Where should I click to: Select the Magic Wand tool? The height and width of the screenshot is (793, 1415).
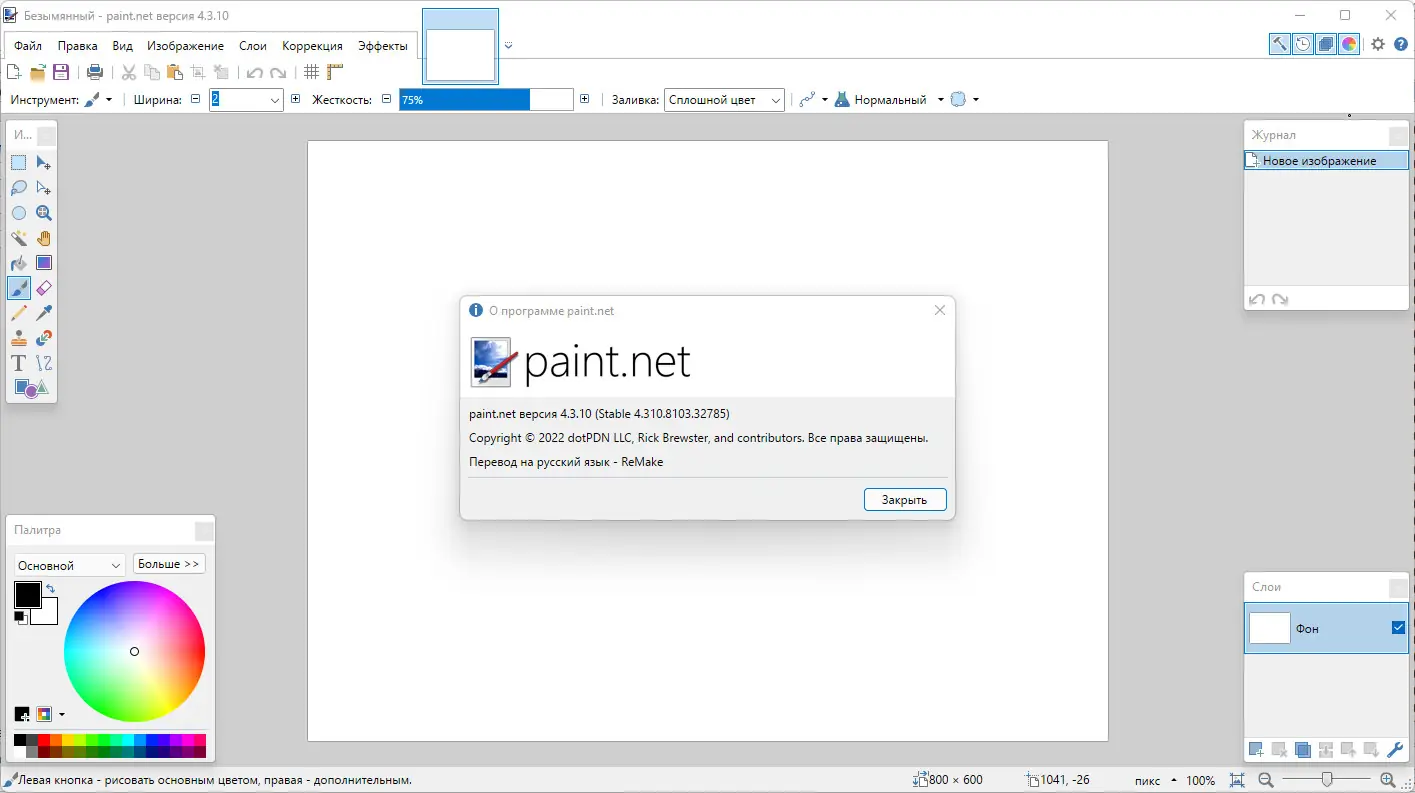pos(19,238)
